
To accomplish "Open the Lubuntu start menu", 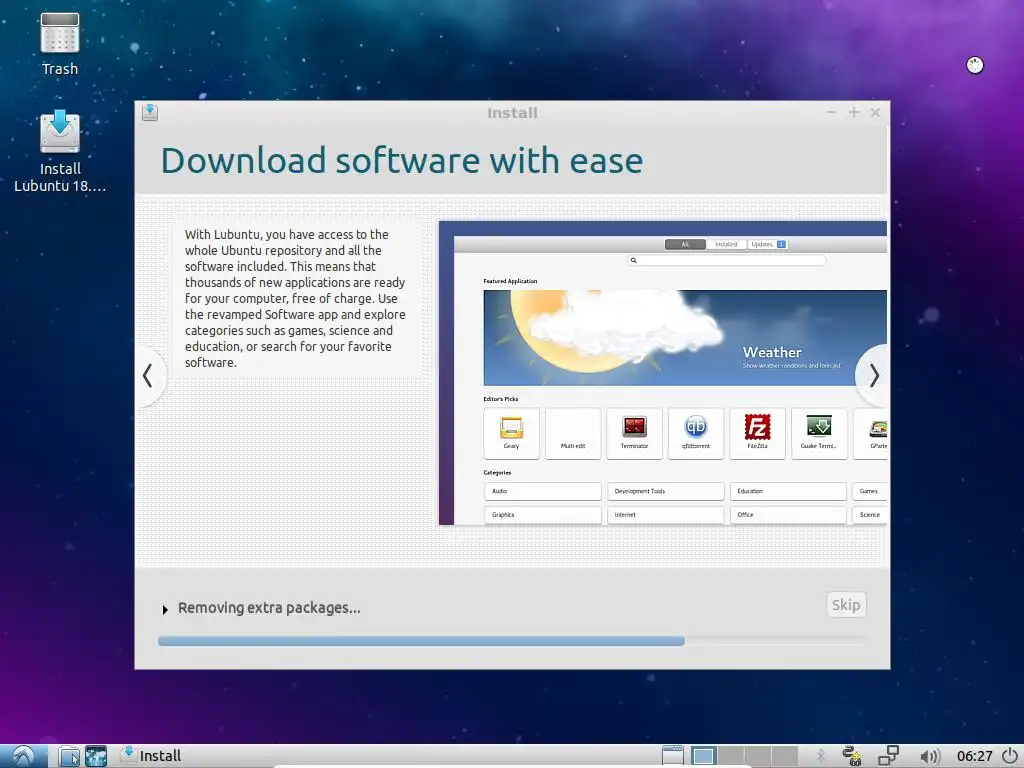I will point(24,756).
